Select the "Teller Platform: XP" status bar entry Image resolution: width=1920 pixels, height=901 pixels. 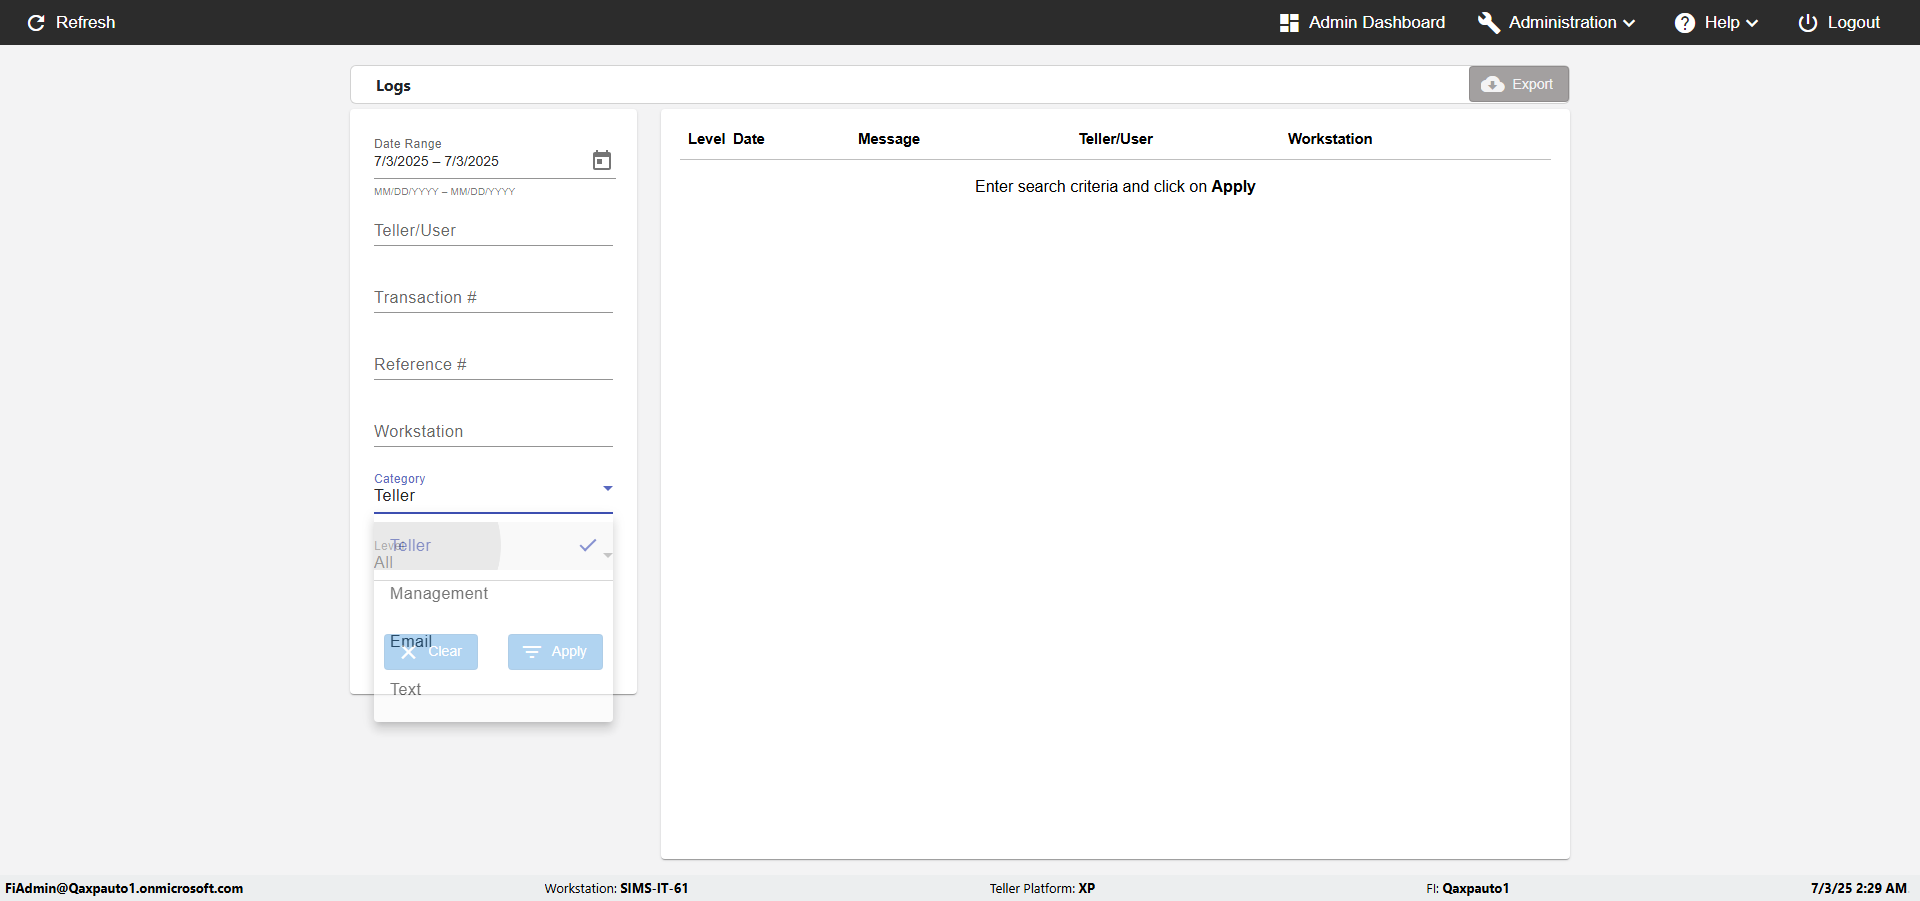(x=1042, y=888)
